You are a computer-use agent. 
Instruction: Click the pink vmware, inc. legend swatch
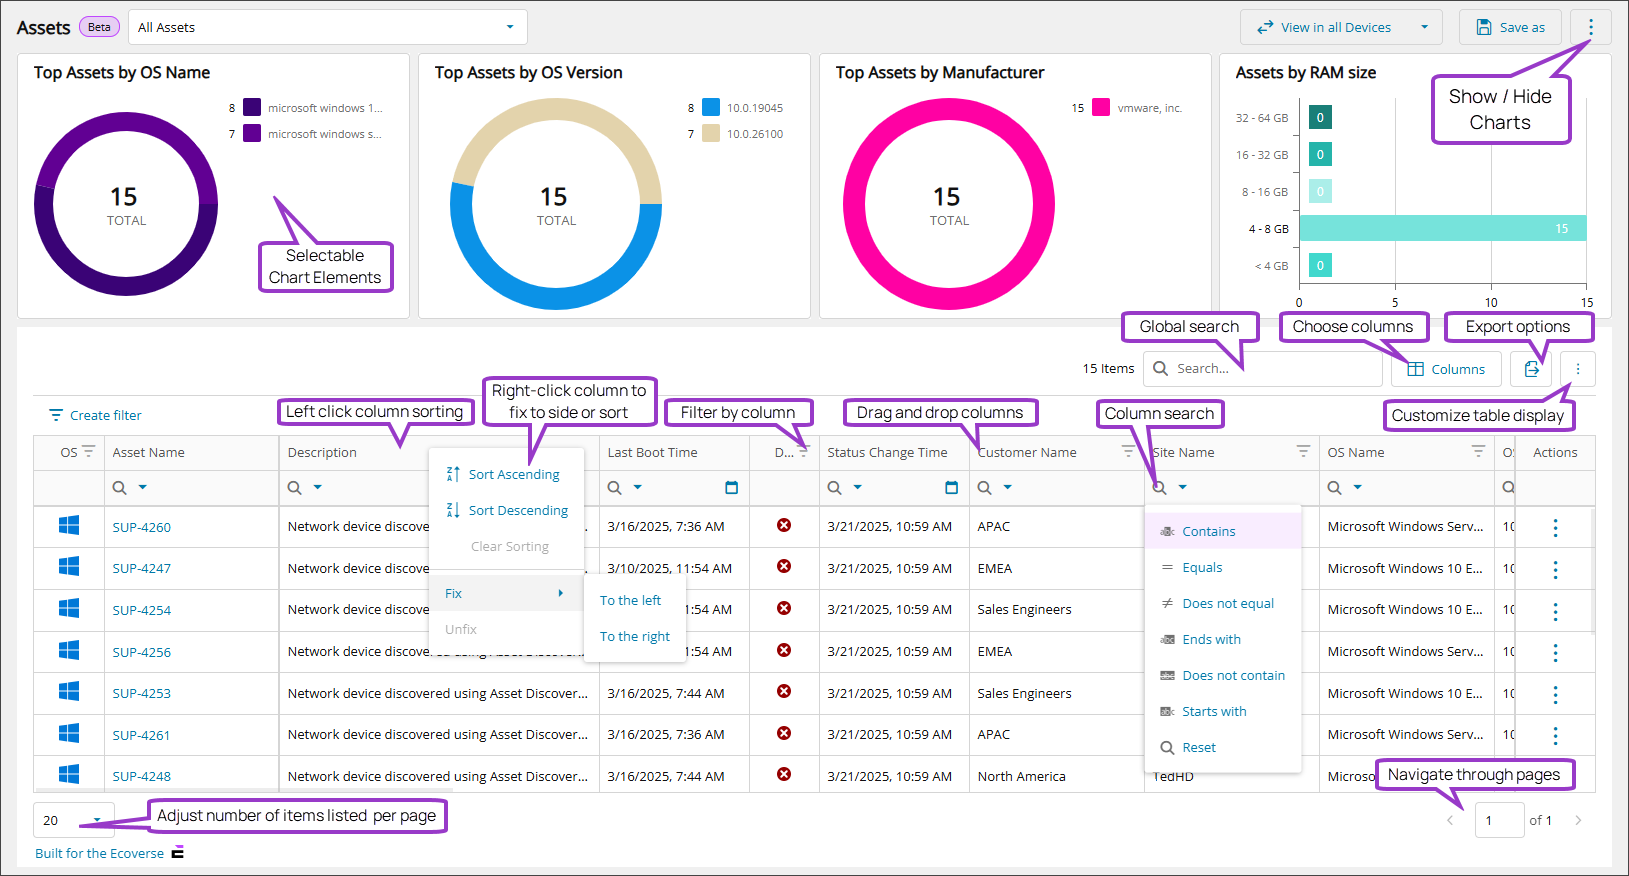1101,108
